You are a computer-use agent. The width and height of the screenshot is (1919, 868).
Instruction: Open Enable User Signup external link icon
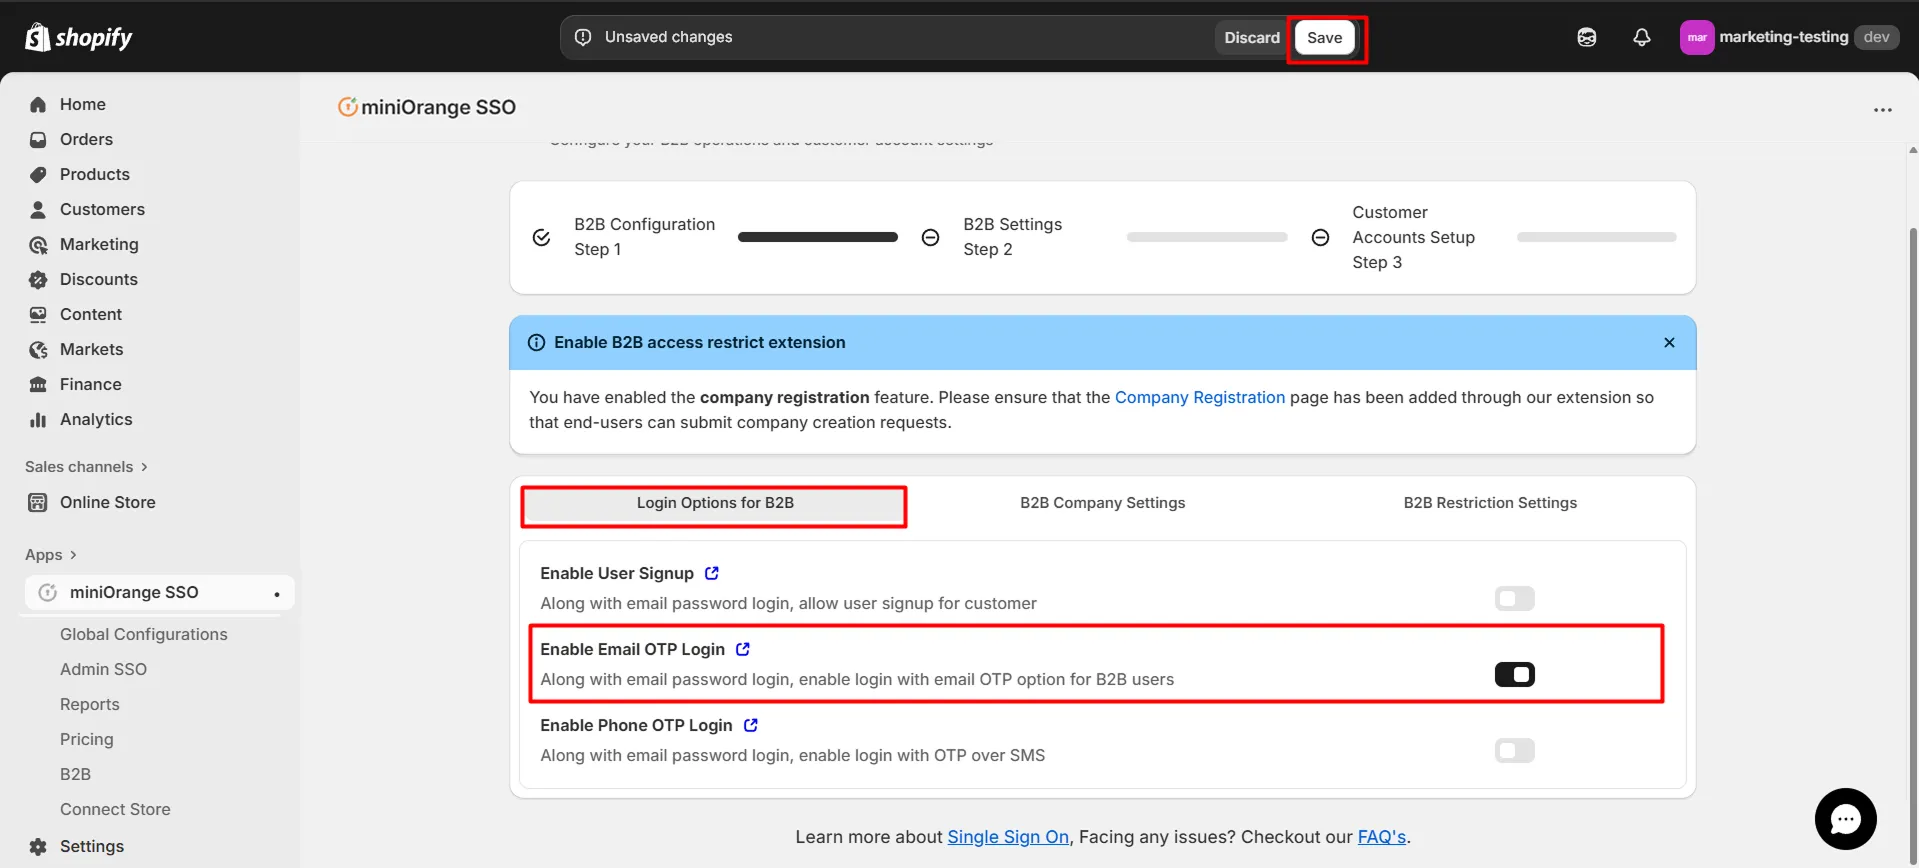pyautogui.click(x=712, y=573)
